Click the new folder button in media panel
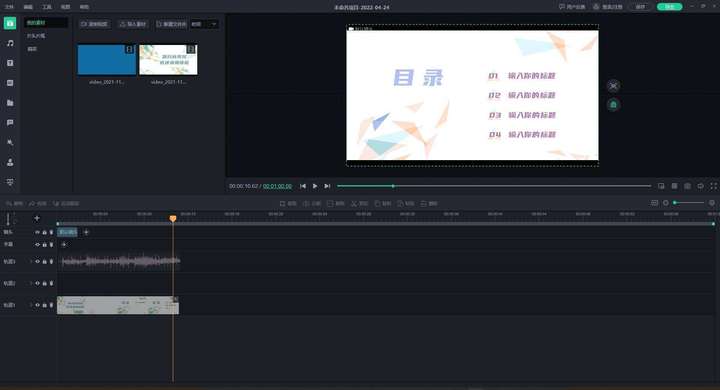Image resolution: width=720 pixels, height=390 pixels. (171, 24)
